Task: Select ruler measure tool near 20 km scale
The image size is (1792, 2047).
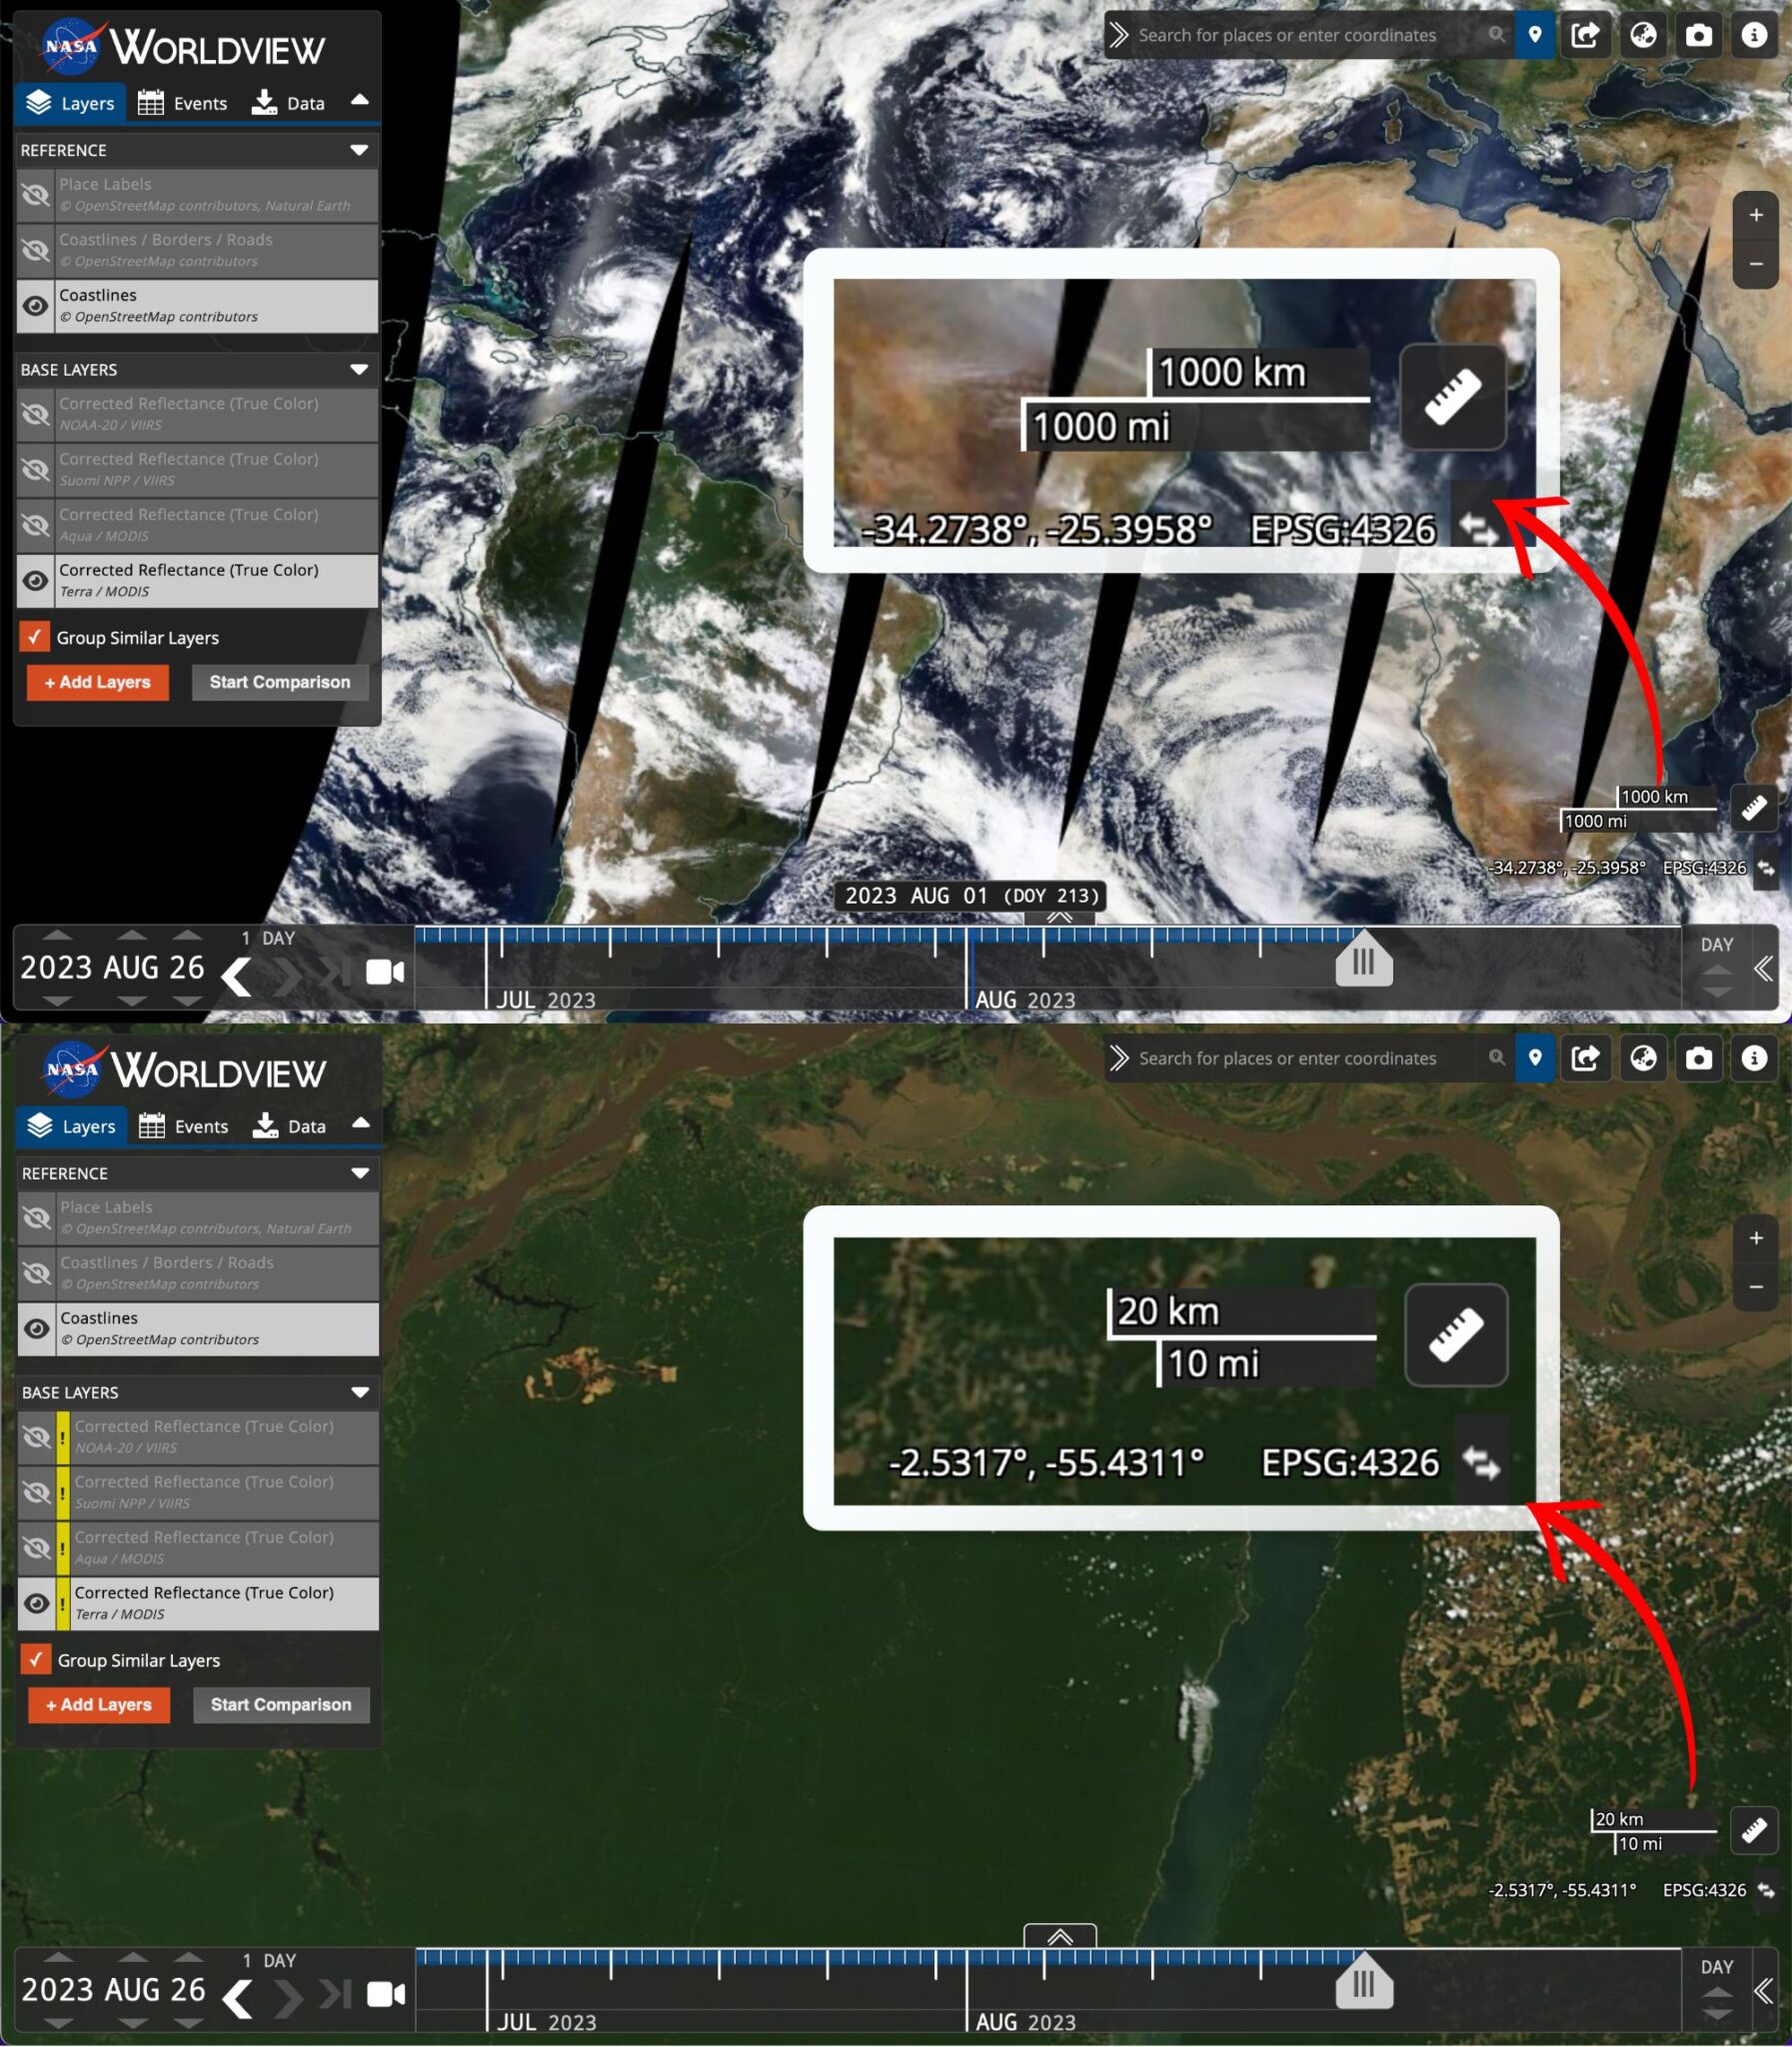Action: pyautogui.click(x=1754, y=1830)
